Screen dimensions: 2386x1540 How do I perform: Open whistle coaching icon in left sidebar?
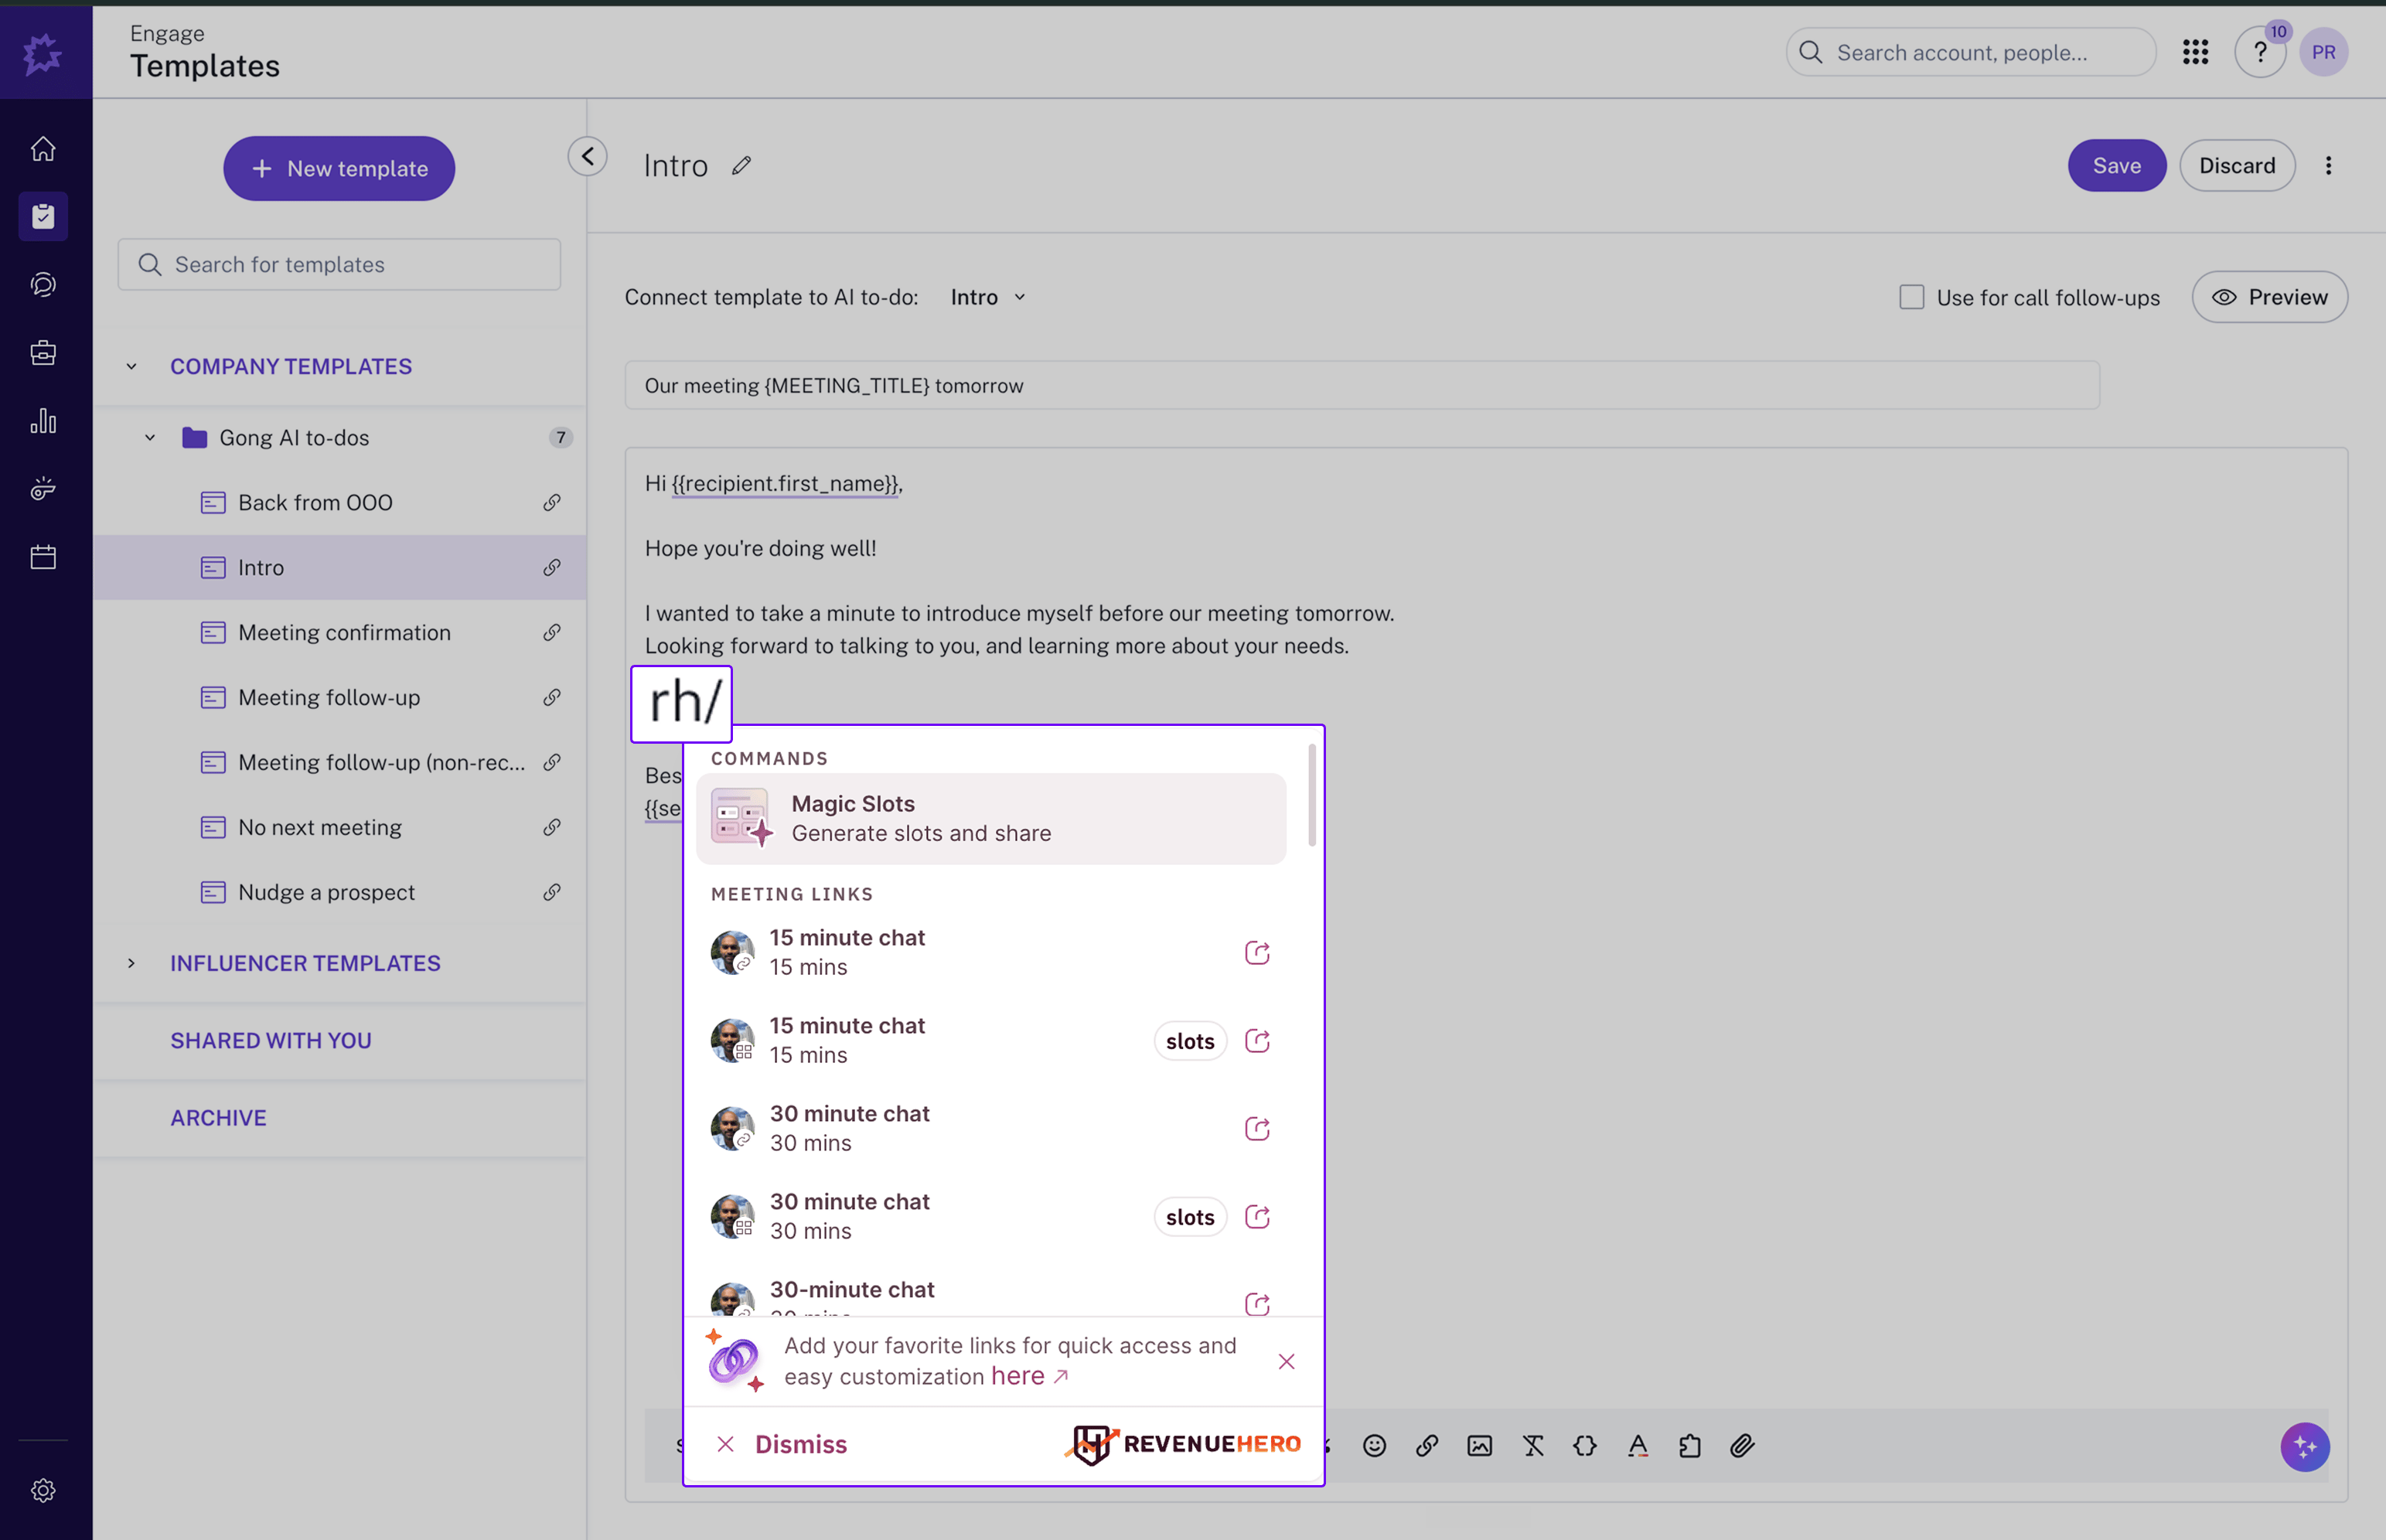tap(43, 489)
